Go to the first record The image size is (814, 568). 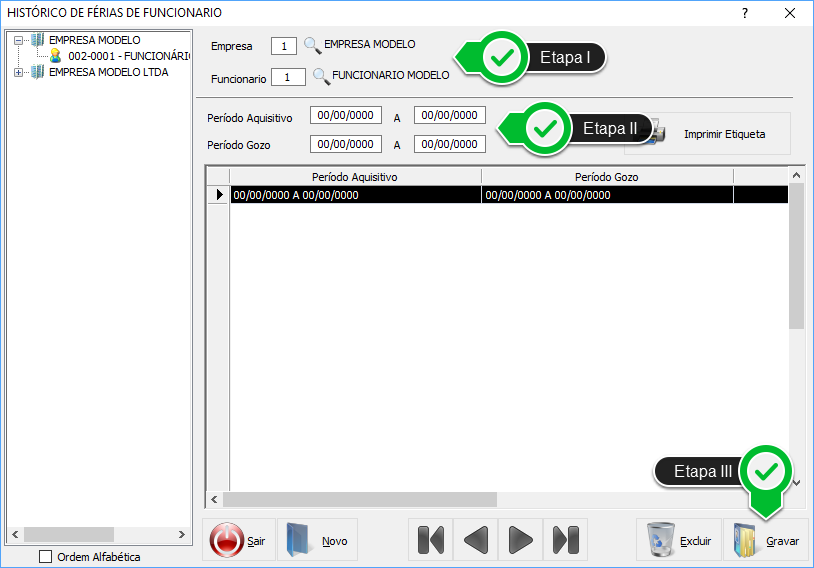pyautogui.click(x=430, y=540)
